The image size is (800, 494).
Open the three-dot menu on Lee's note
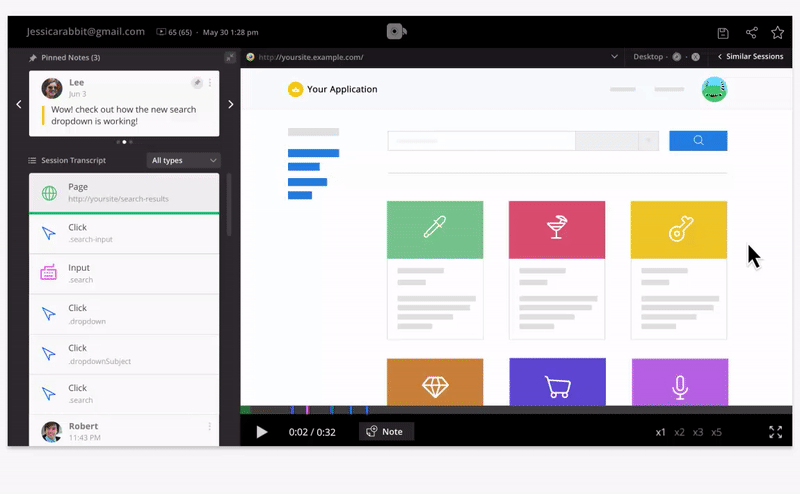tap(210, 83)
